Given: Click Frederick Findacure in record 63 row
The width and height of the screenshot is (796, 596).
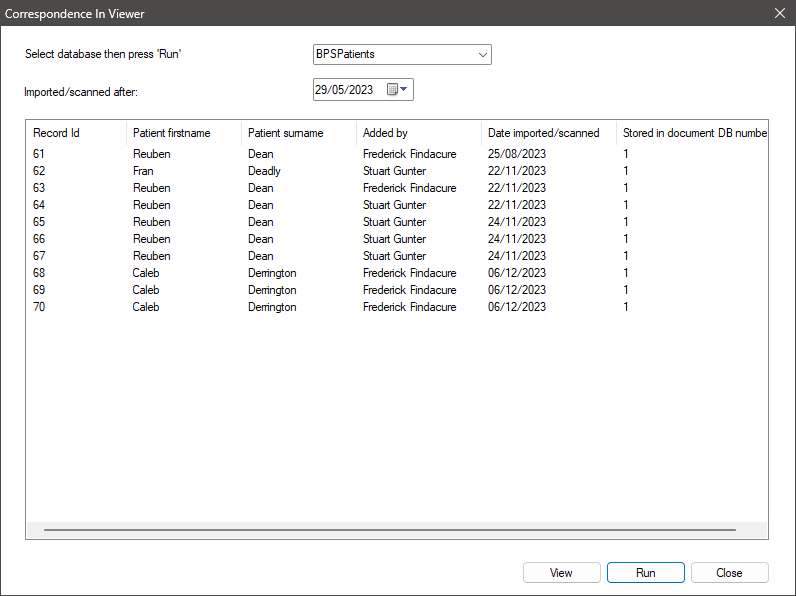Looking at the screenshot, I should (410, 188).
